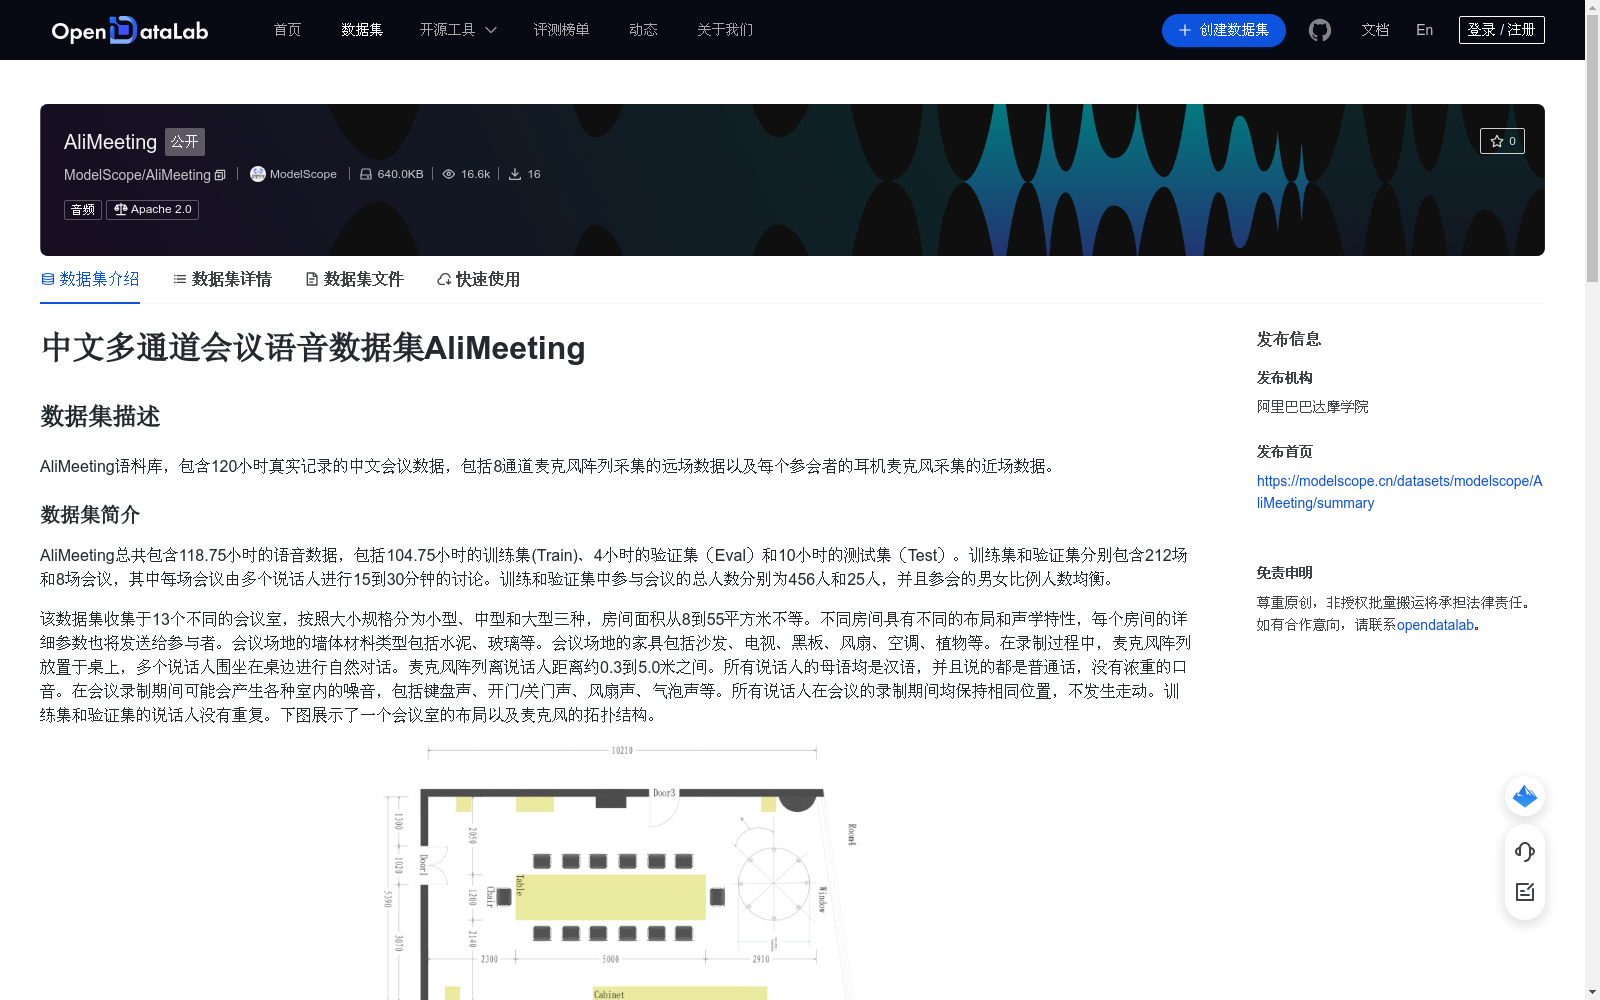Screen dimensions: 1600x1000
Task: Click the star rating button on the banner
Action: point(1502,141)
